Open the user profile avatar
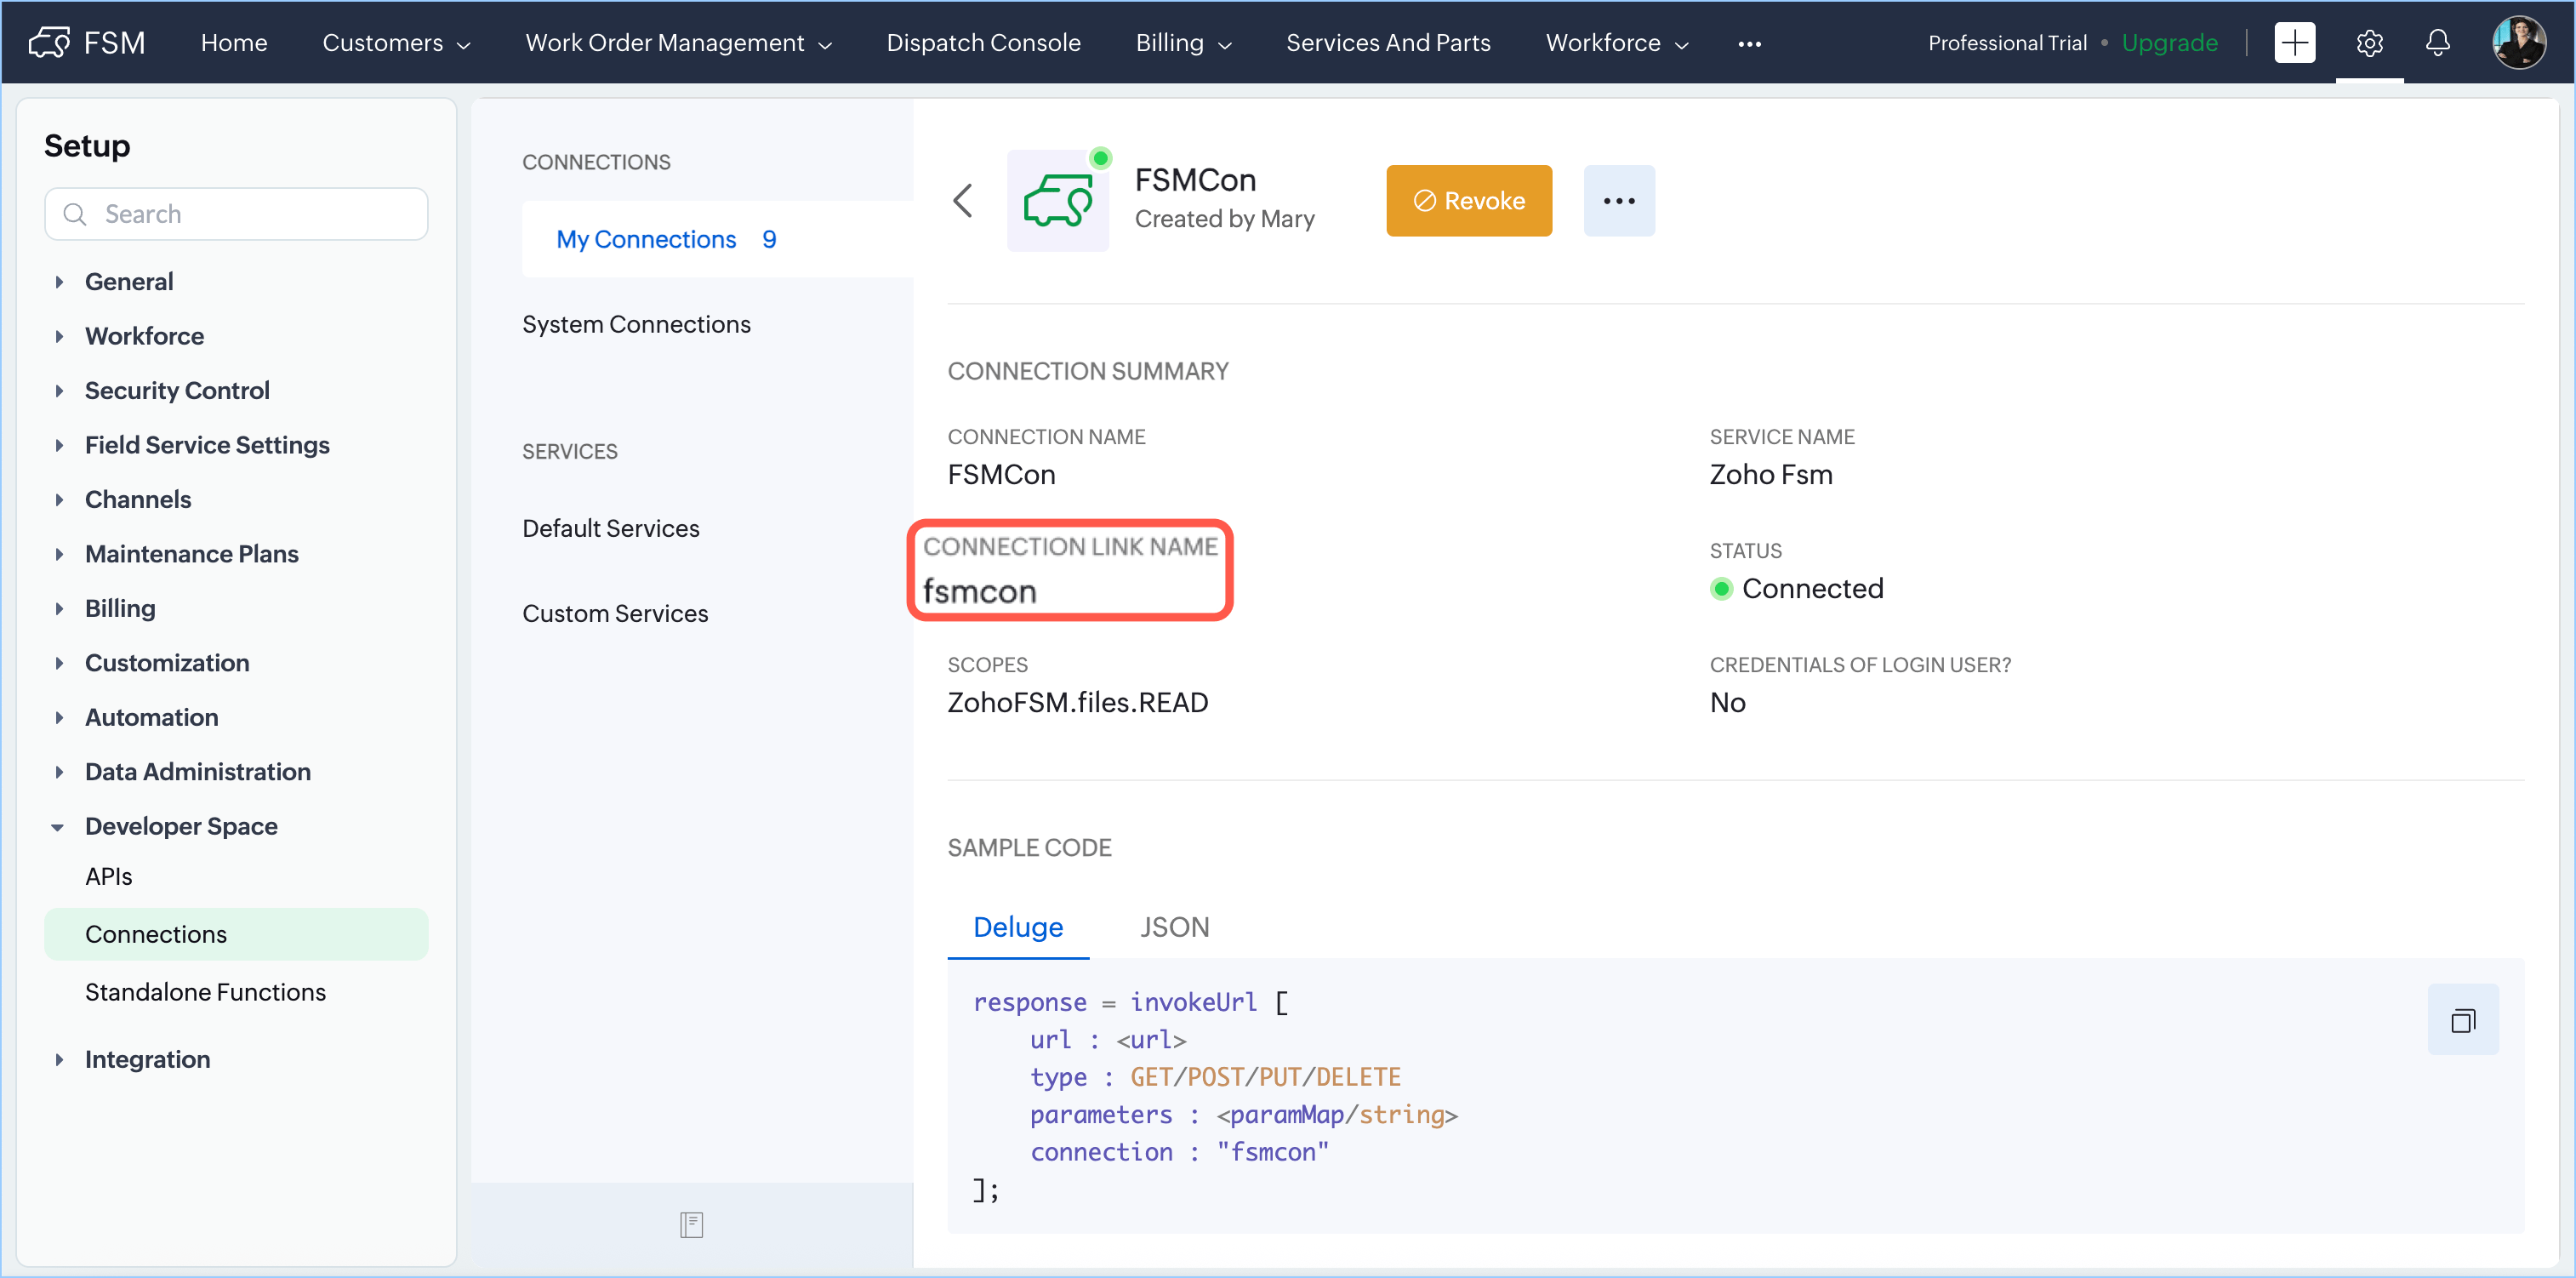This screenshot has height=1278, width=2576. pyautogui.click(x=2518, y=43)
